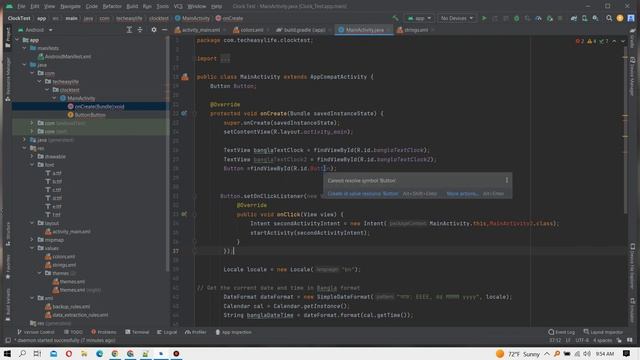This screenshot has height=360, width=640.
Task: Click More actions link in error popup
Action: point(462,194)
